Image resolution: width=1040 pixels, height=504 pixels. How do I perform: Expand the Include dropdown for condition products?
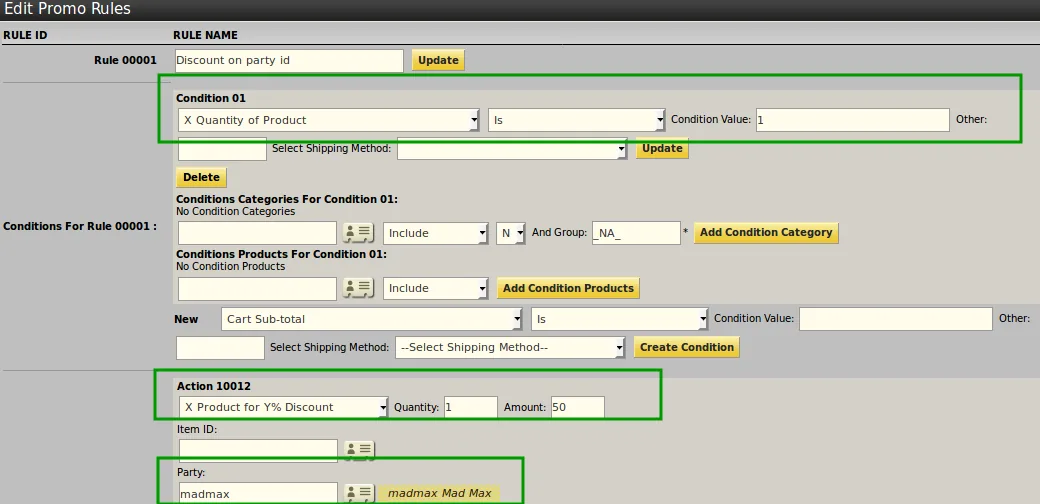coord(436,288)
